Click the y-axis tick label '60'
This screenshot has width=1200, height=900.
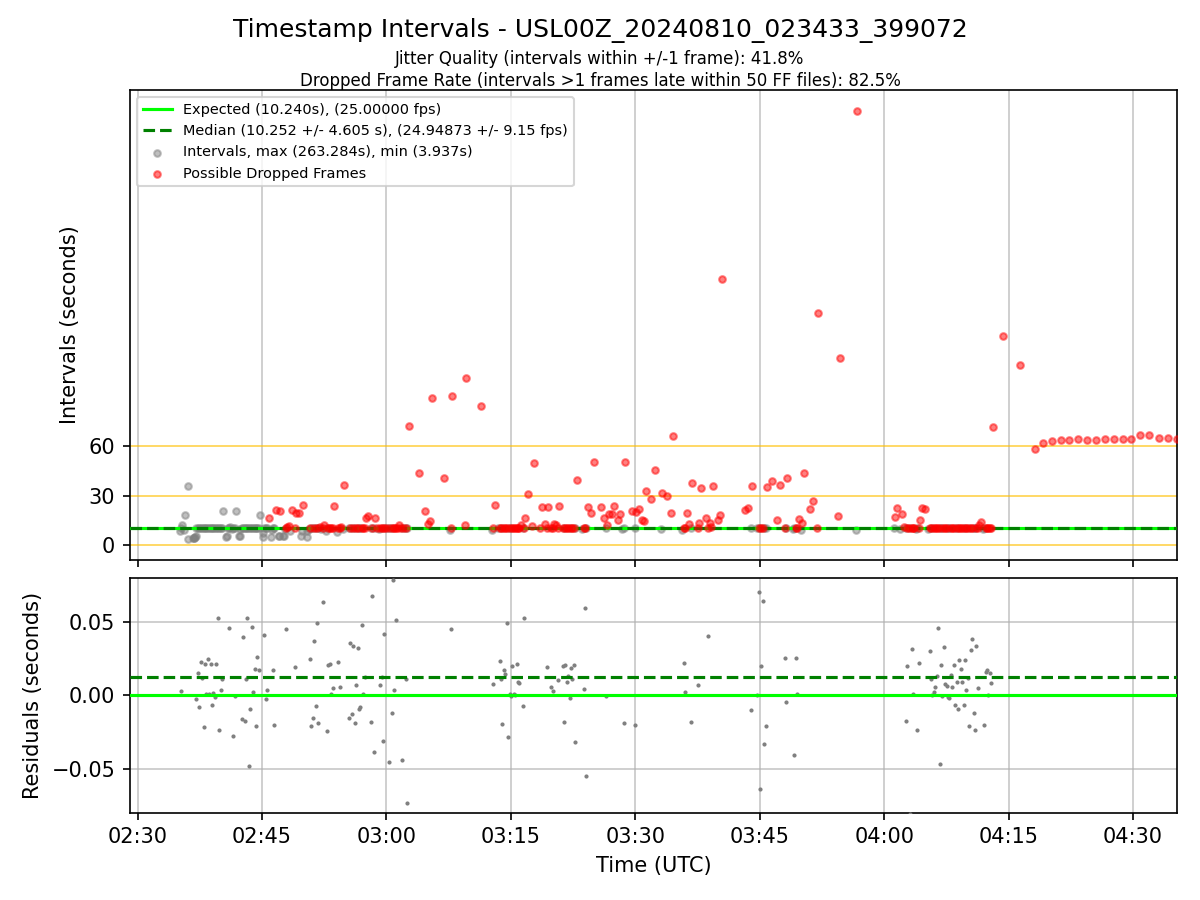coord(104,447)
